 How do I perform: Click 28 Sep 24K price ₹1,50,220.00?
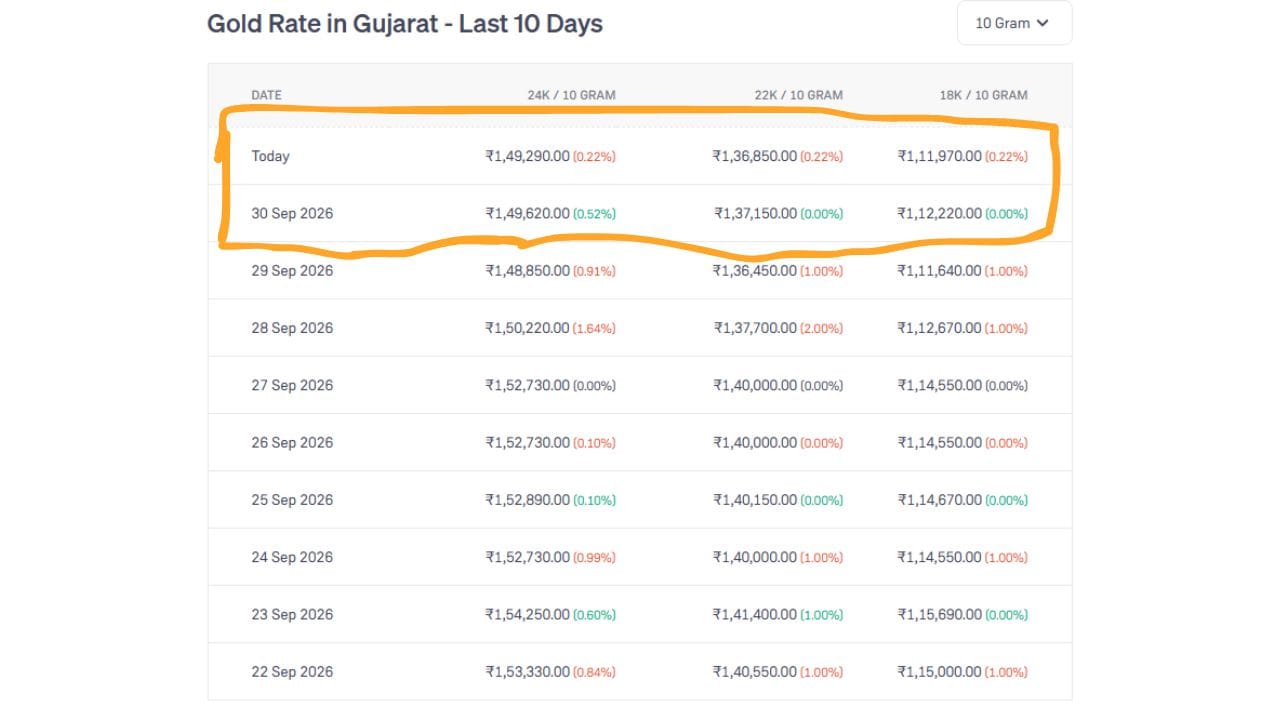point(527,328)
